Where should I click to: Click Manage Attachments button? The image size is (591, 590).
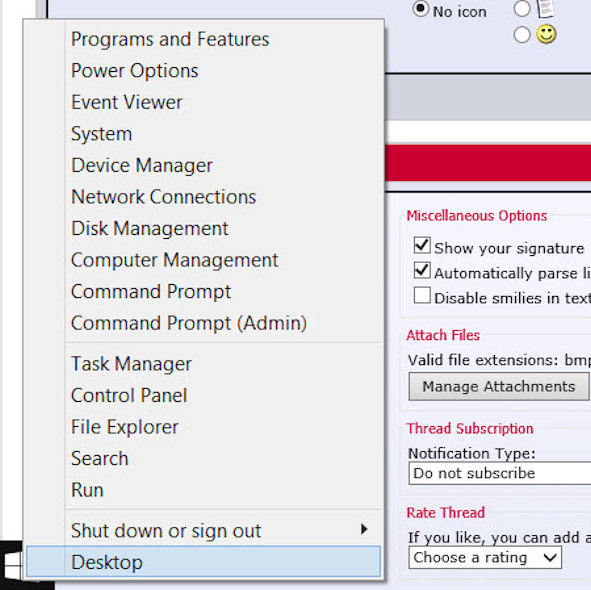[499, 386]
